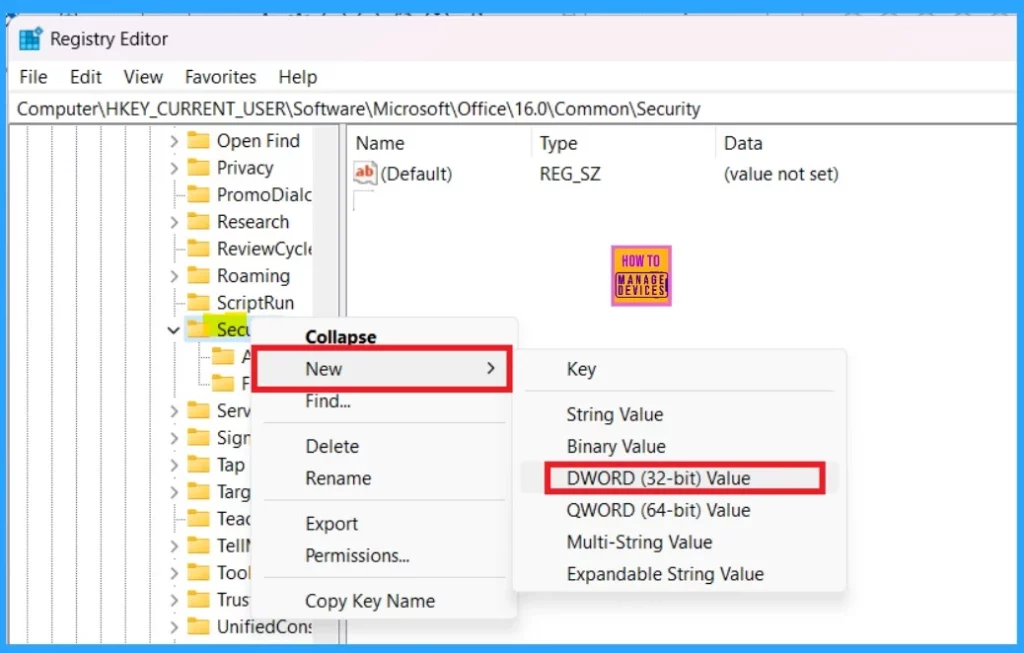Click the Name column header
The image size is (1024, 653).
(x=379, y=143)
